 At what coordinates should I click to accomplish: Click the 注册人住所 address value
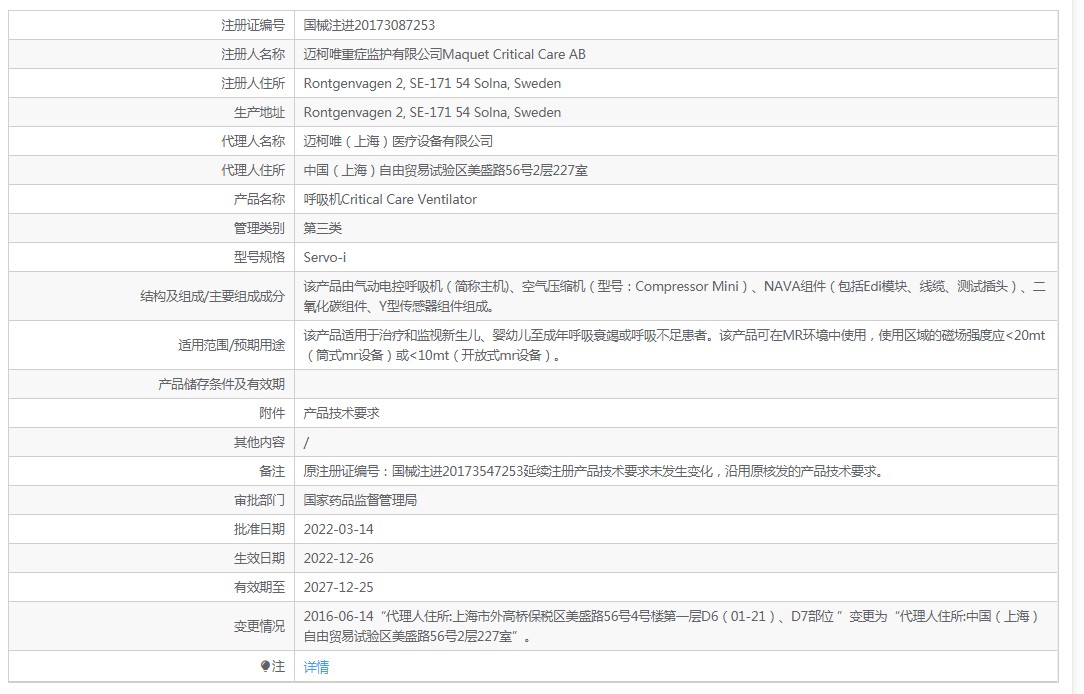[x=432, y=84]
